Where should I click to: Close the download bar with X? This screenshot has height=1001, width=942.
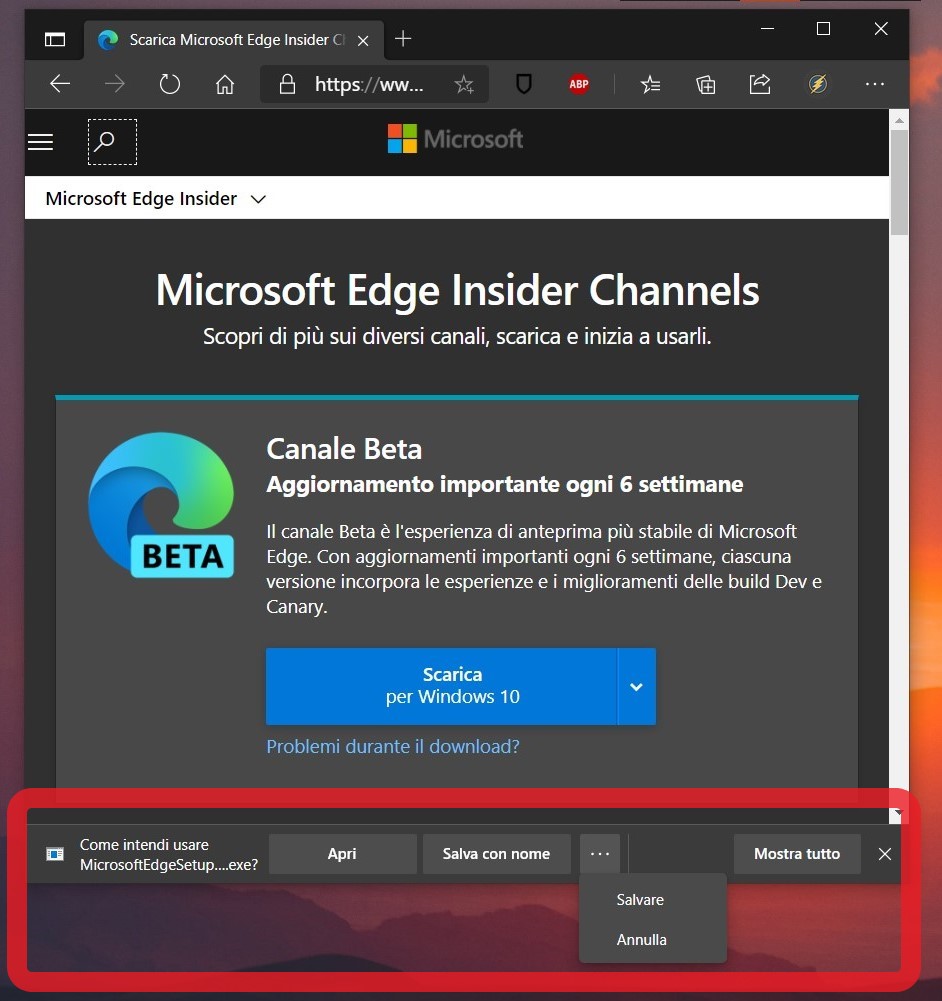(885, 854)
